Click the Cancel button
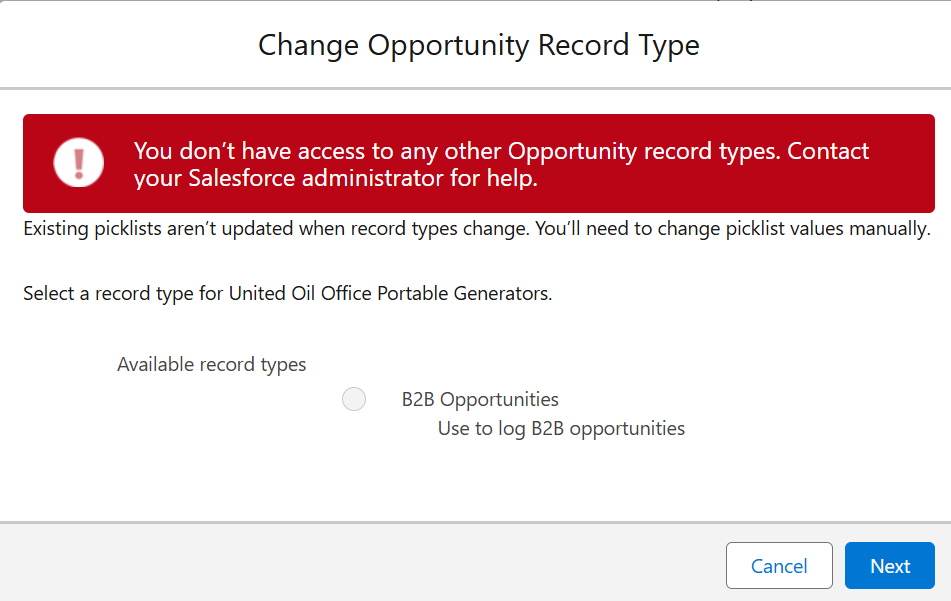 [x=779, y=566]
